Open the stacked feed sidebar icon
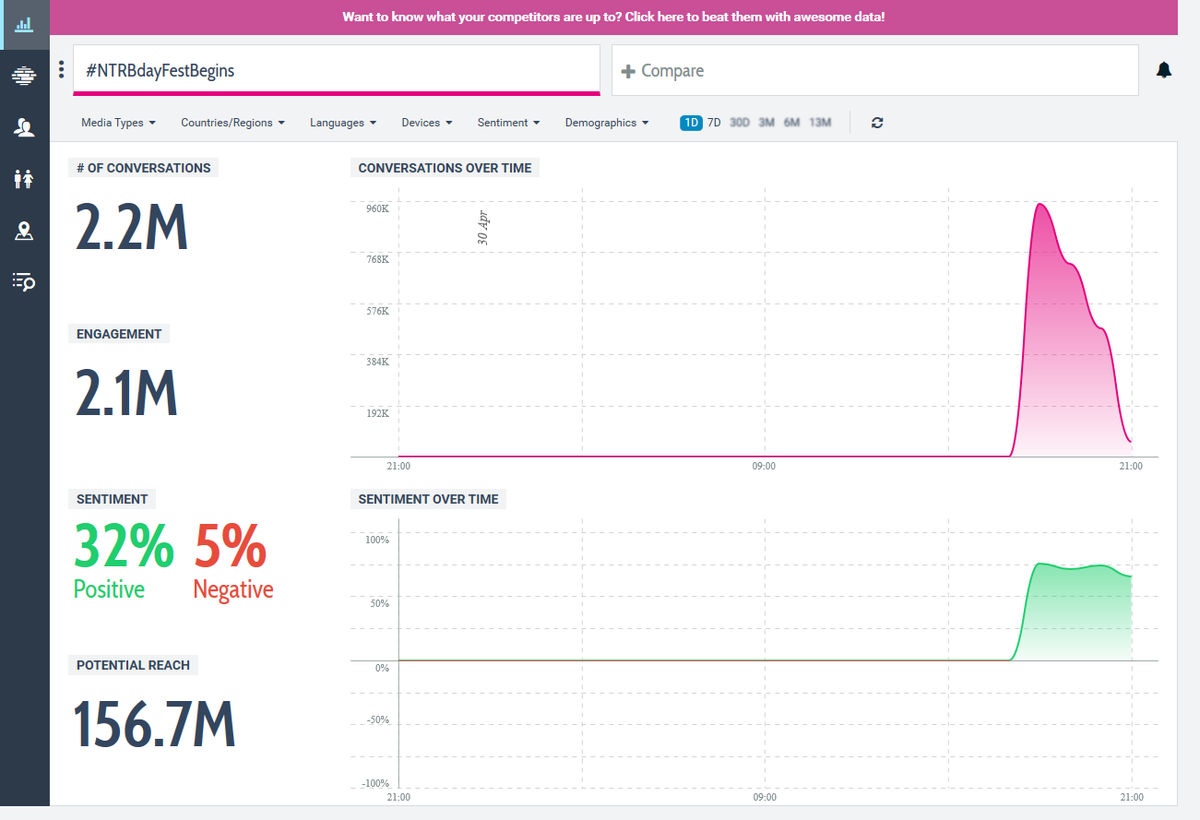This screenshot has width=1200, height=820. (x=24, y=75)
